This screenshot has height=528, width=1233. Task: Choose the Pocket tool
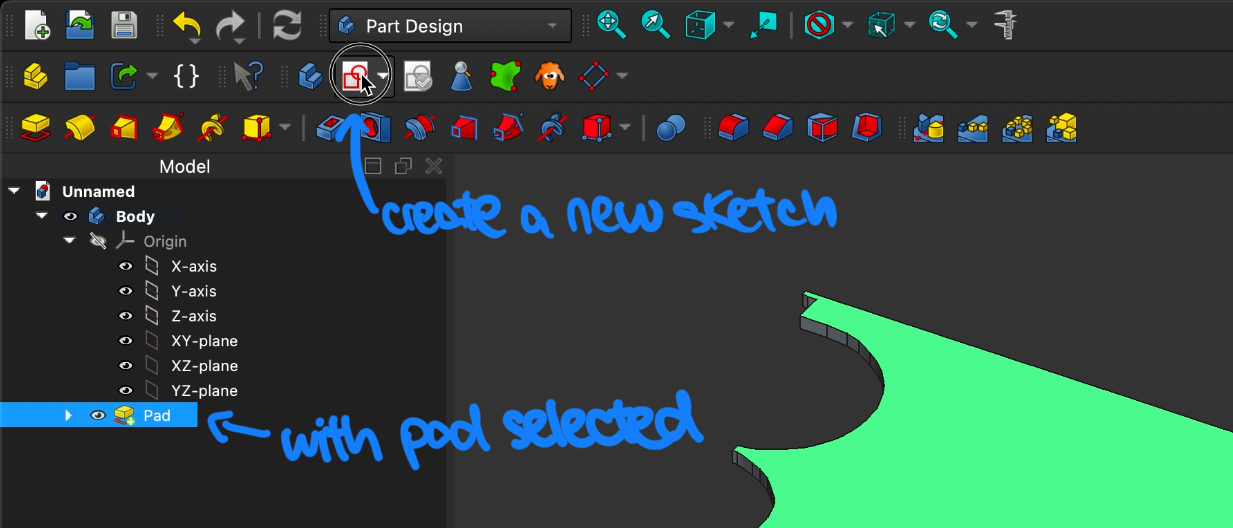(331, 127)
